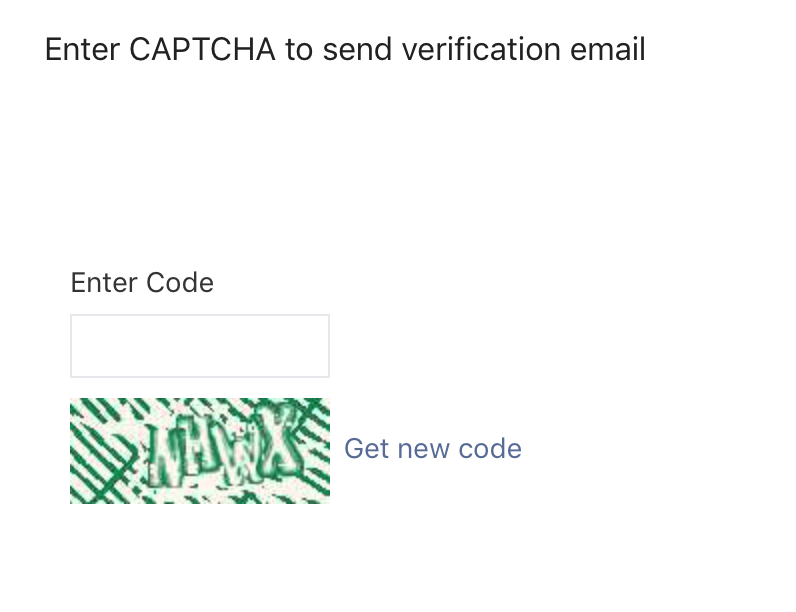The height and width of the screenshot is (612, 796).
Task: Click the "Get new code" link
Action: 432,448
